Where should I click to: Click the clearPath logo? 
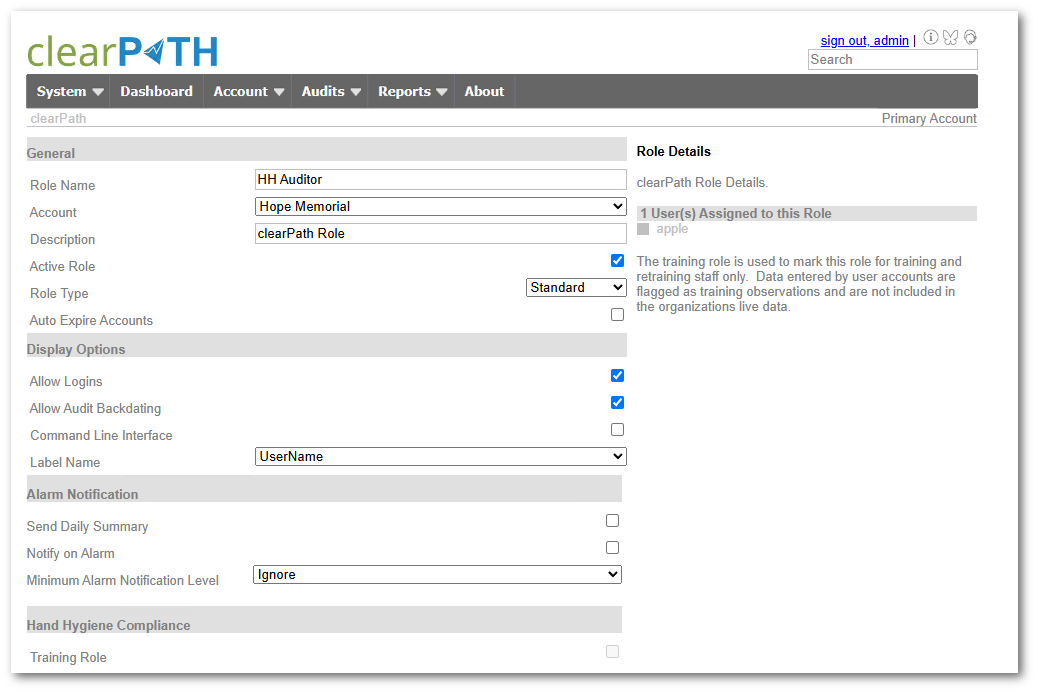pyautogui.click(x=122, y=52)
